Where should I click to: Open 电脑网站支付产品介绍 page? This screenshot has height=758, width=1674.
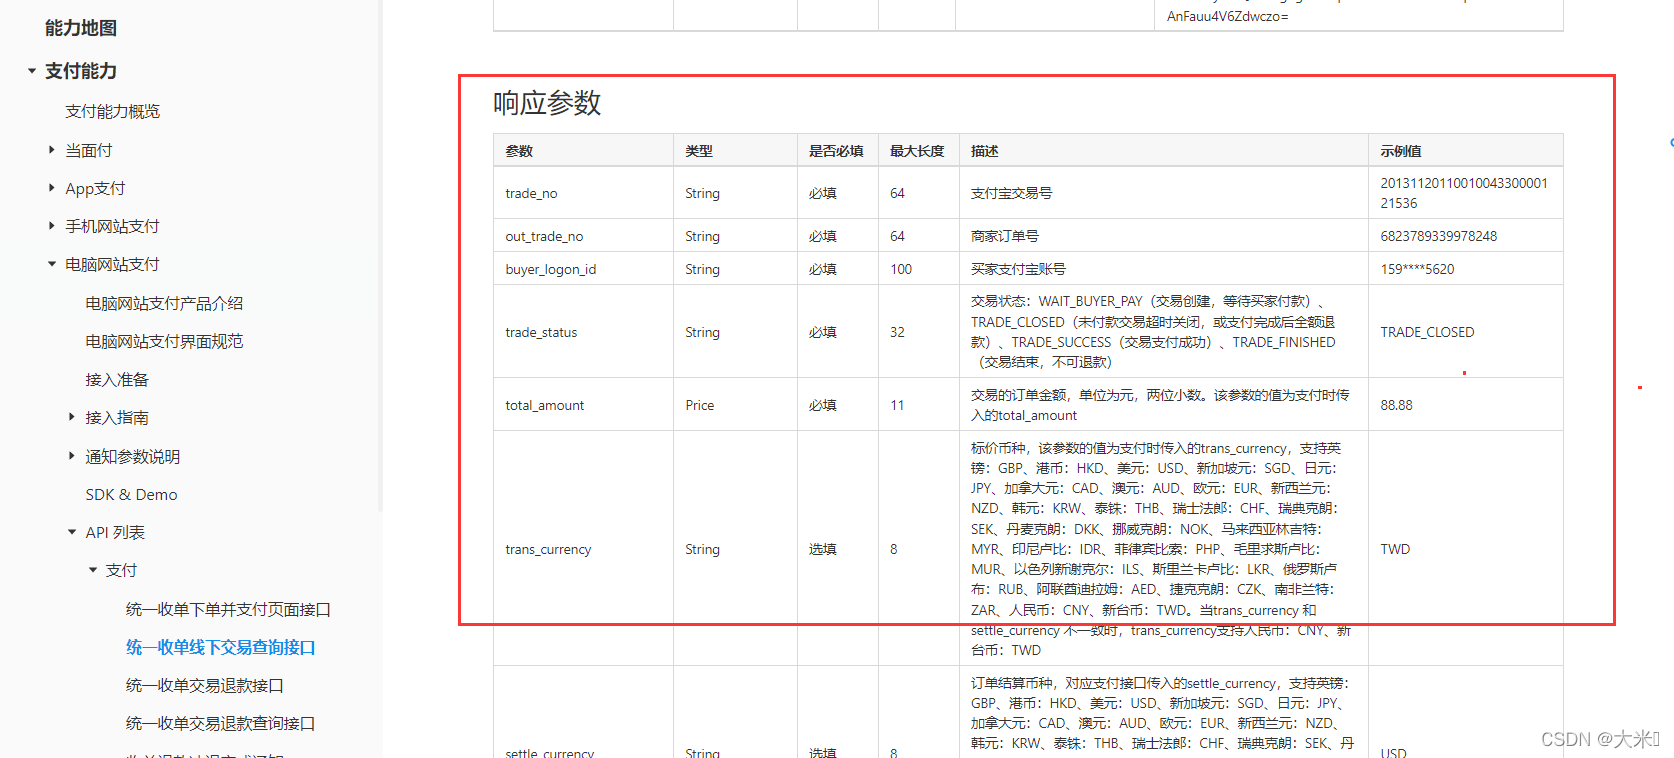164,303
